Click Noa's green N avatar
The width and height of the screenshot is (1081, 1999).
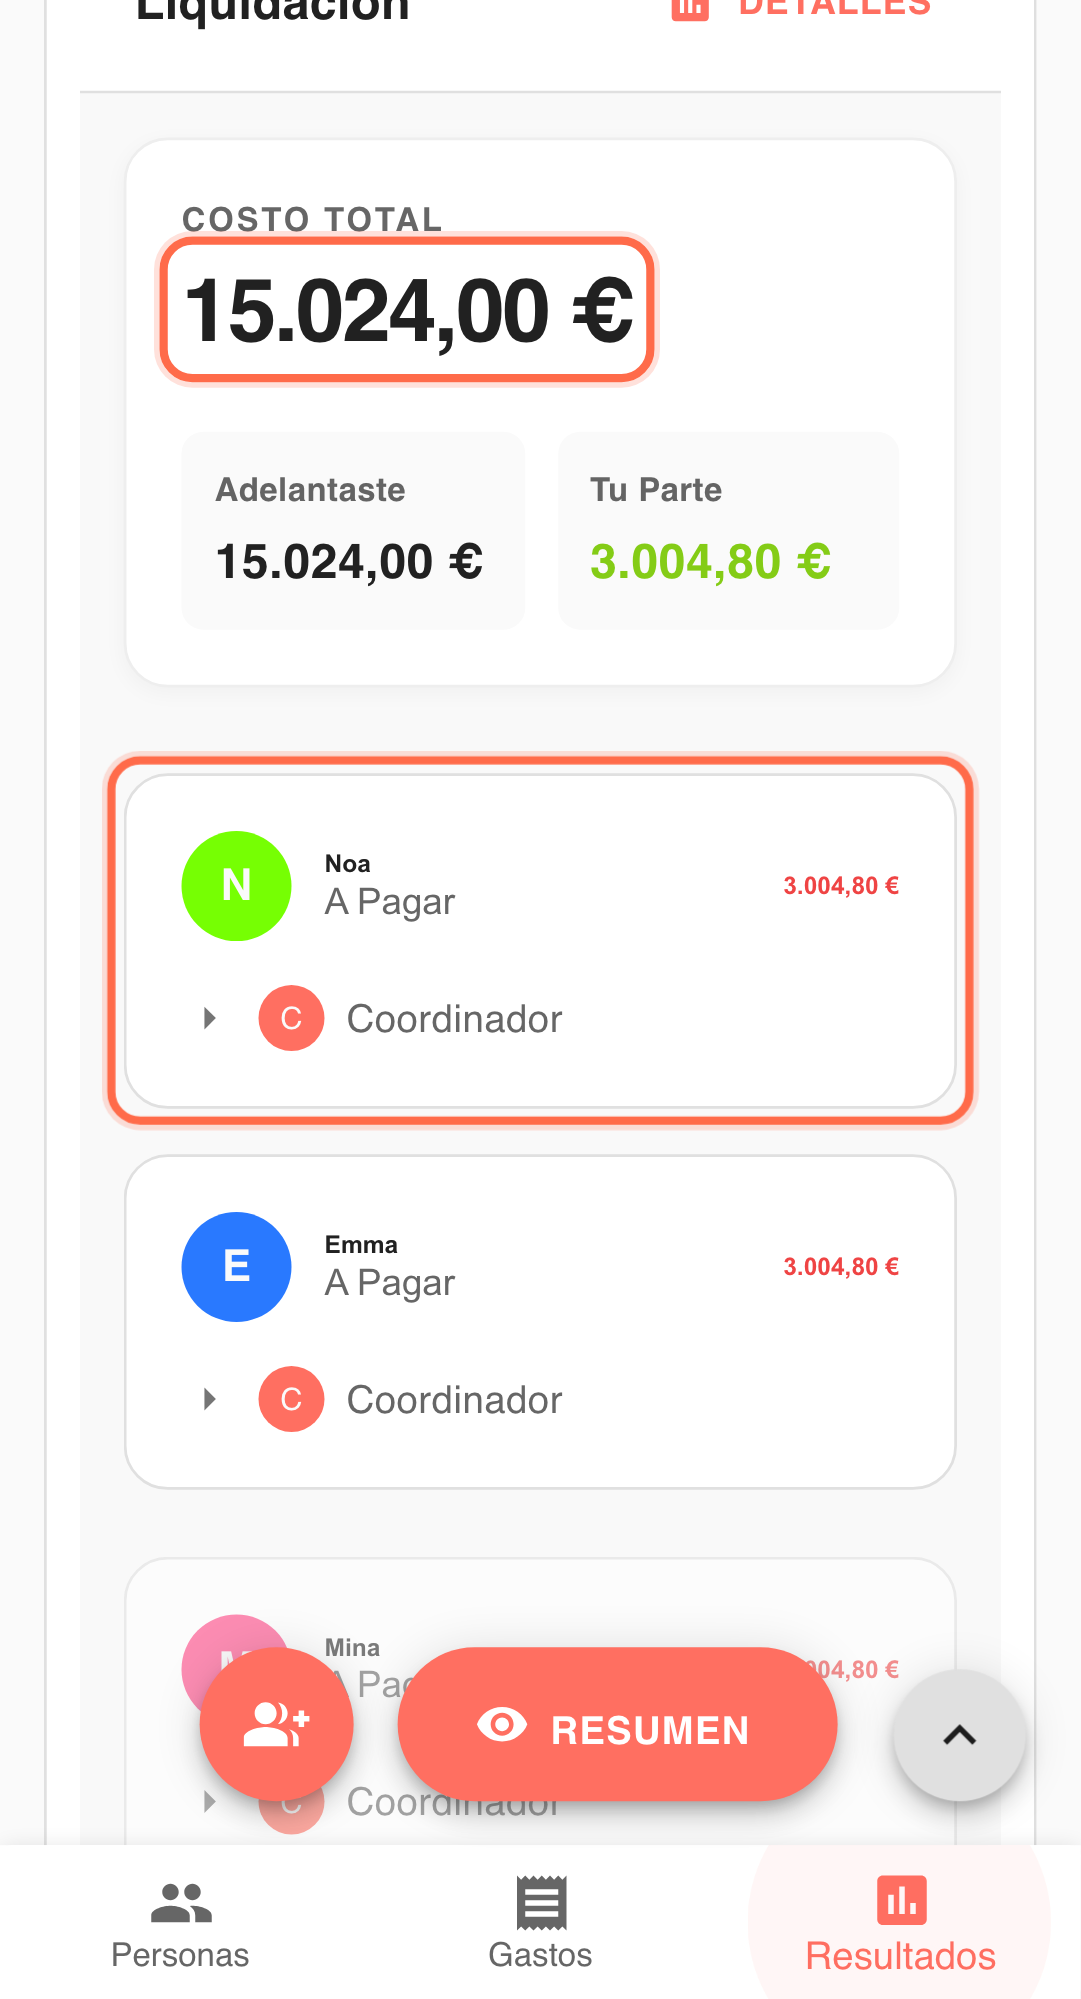tap(236, 886)
